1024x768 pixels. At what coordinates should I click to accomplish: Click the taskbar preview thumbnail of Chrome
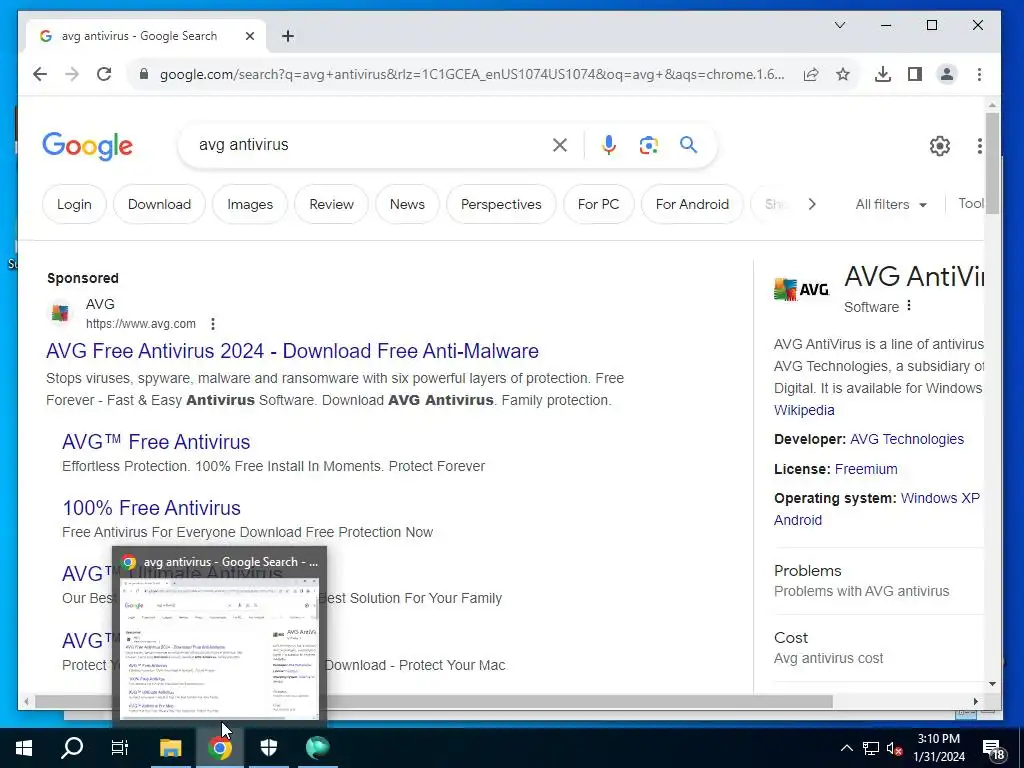pyautogui.click(x=219, y=647)
